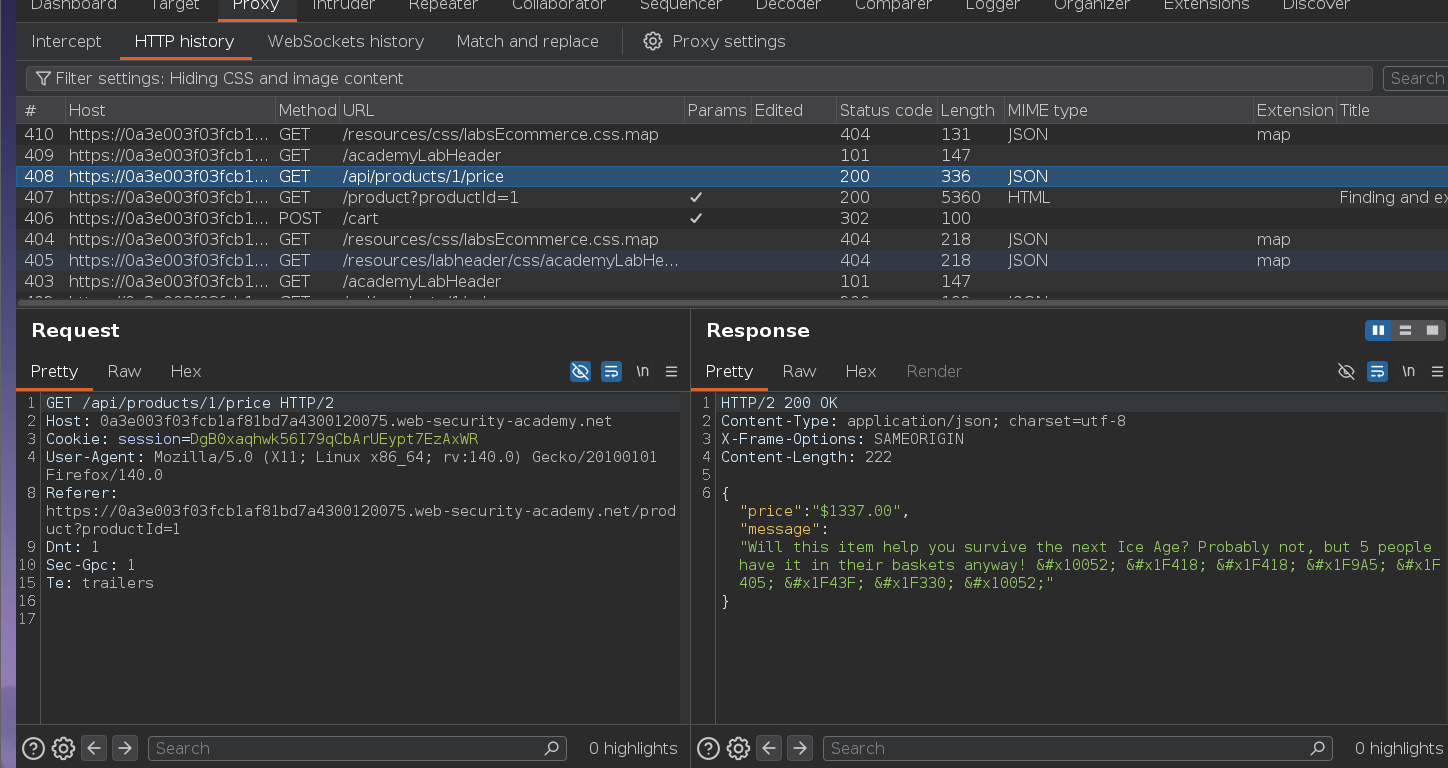Open Match and replace tab

pos(528,41)
